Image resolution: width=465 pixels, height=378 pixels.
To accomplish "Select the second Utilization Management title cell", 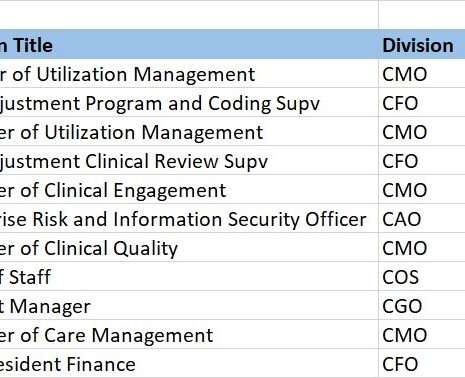I will pos(189,131).
